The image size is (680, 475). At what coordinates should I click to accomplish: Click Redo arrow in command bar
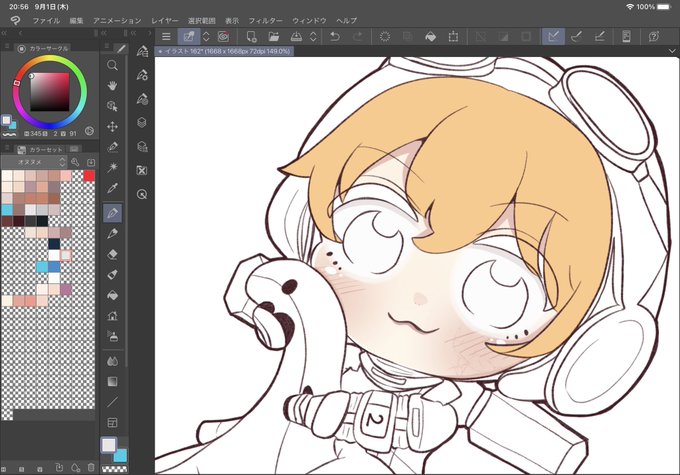point(357,36)
